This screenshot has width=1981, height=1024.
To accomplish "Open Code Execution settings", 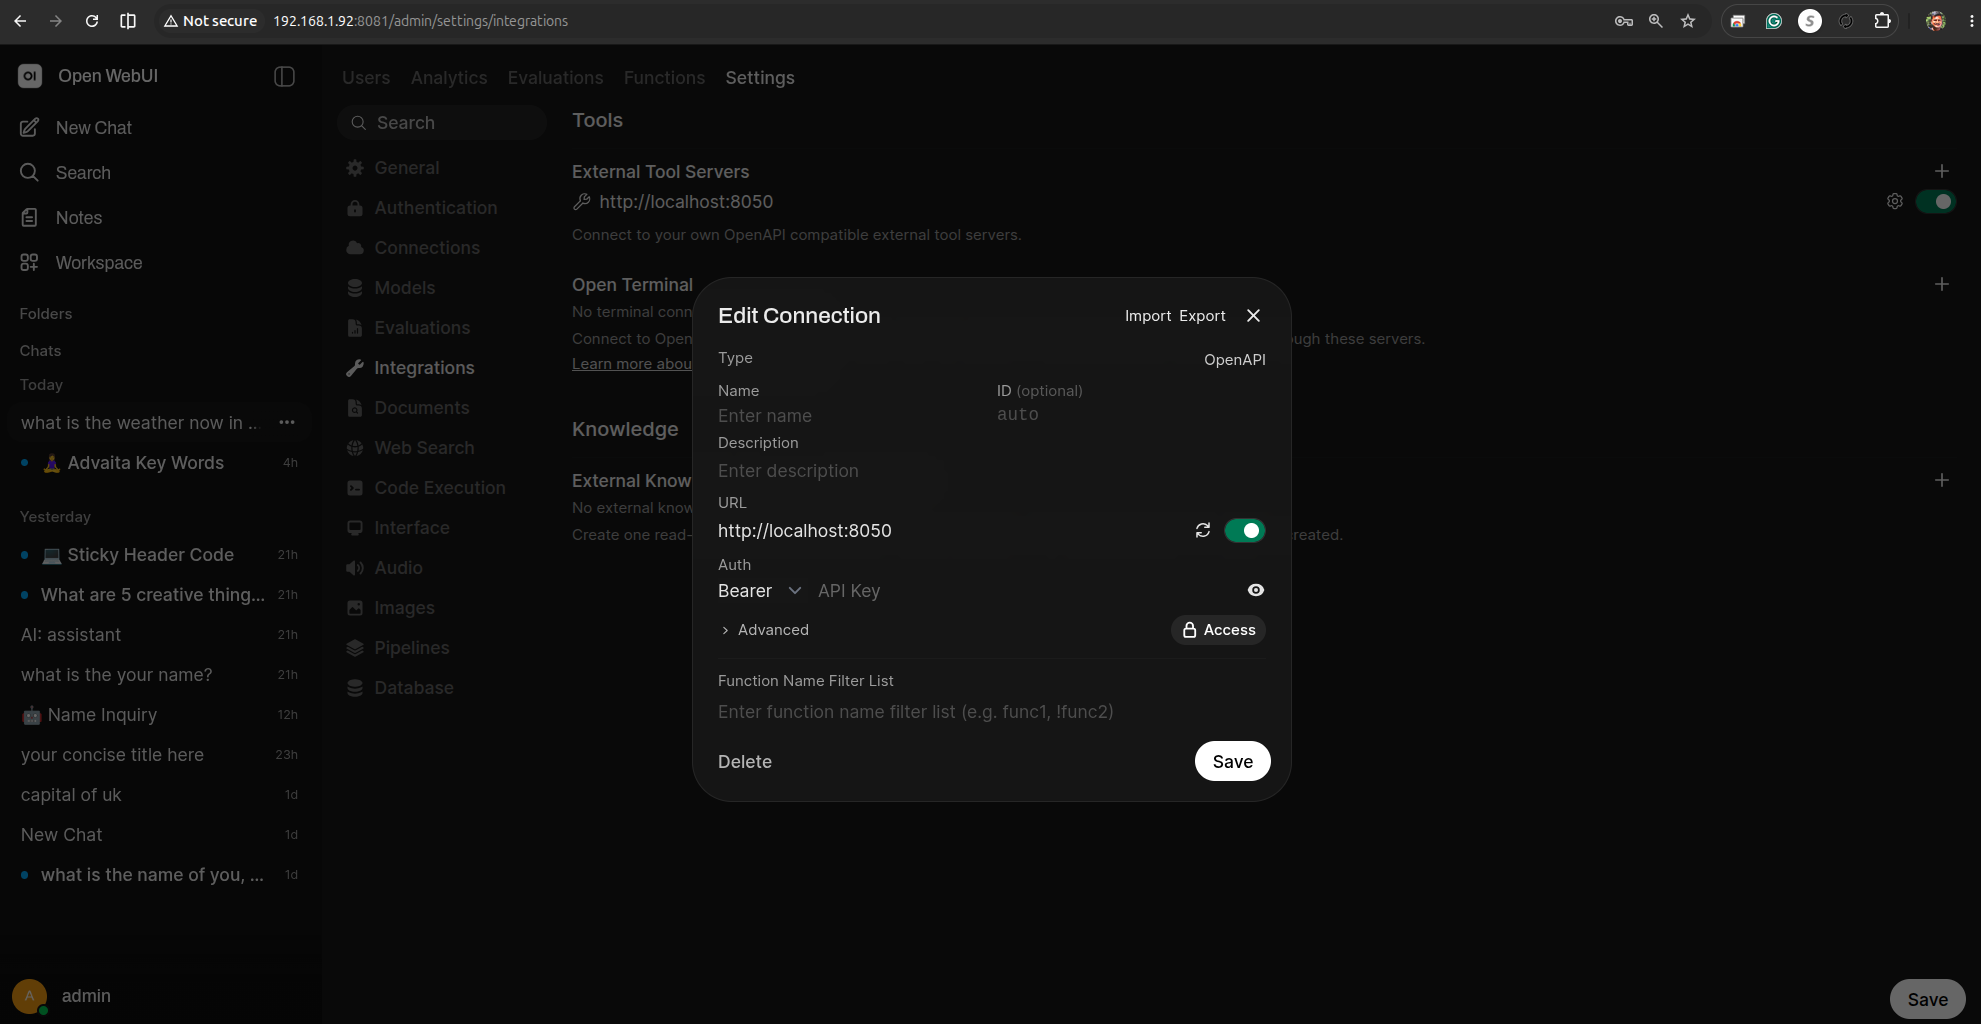I will [439, 488].
